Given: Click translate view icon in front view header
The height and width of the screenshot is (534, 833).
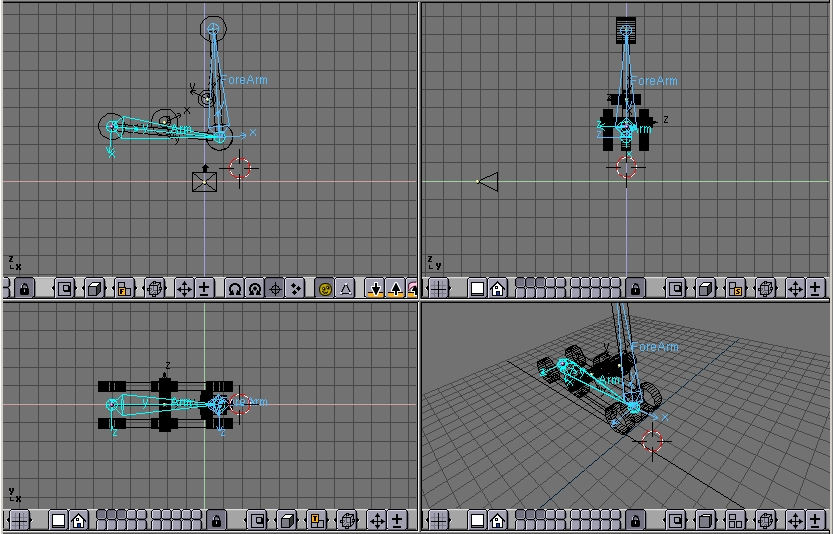Looking at the screenshot, I should click(184, 288).
